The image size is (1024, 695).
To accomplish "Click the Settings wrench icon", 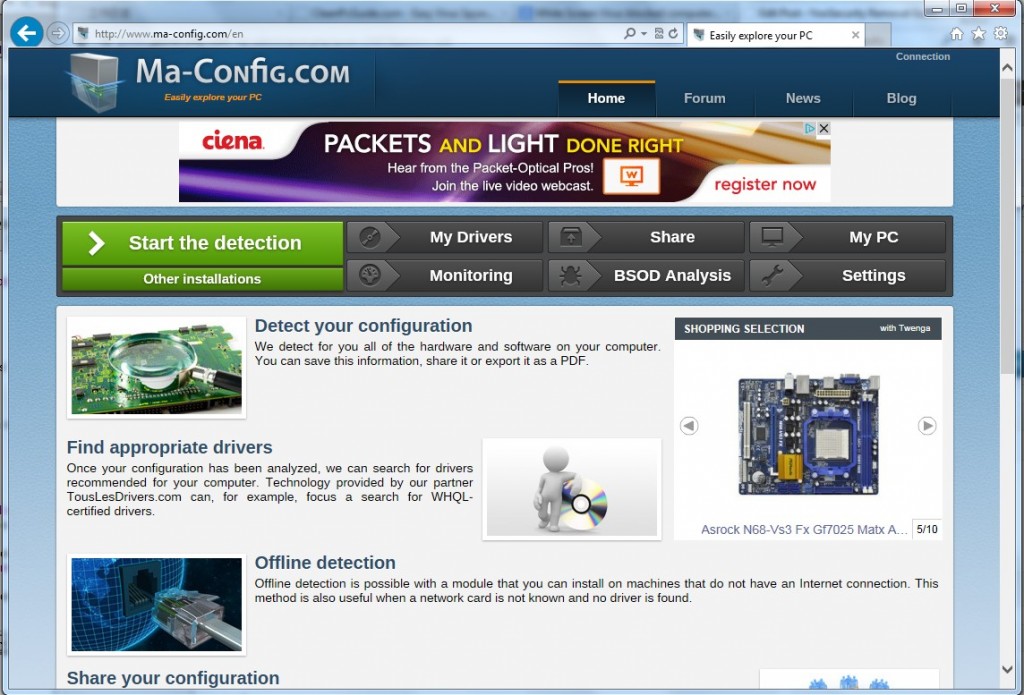I will 772,276.
